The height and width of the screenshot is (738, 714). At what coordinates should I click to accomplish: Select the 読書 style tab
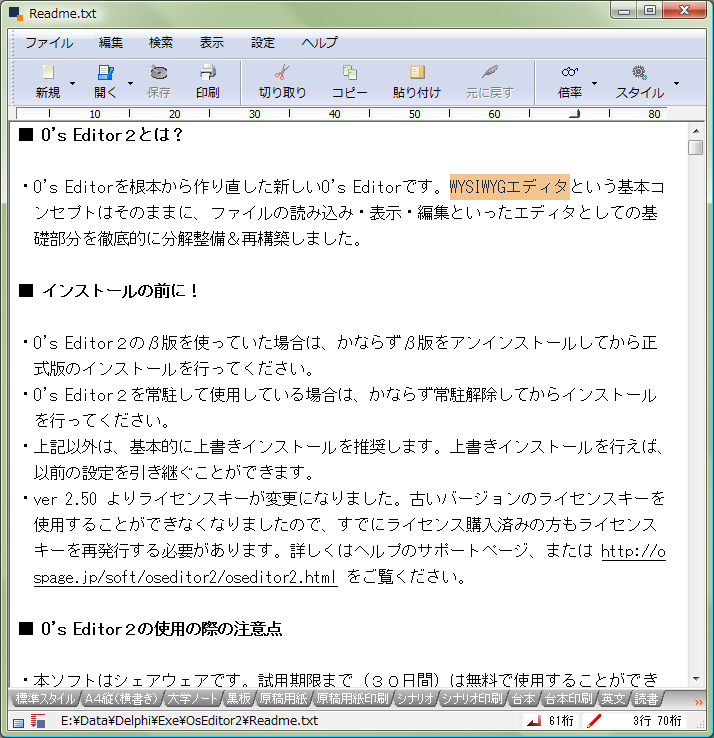pos(646,699)
